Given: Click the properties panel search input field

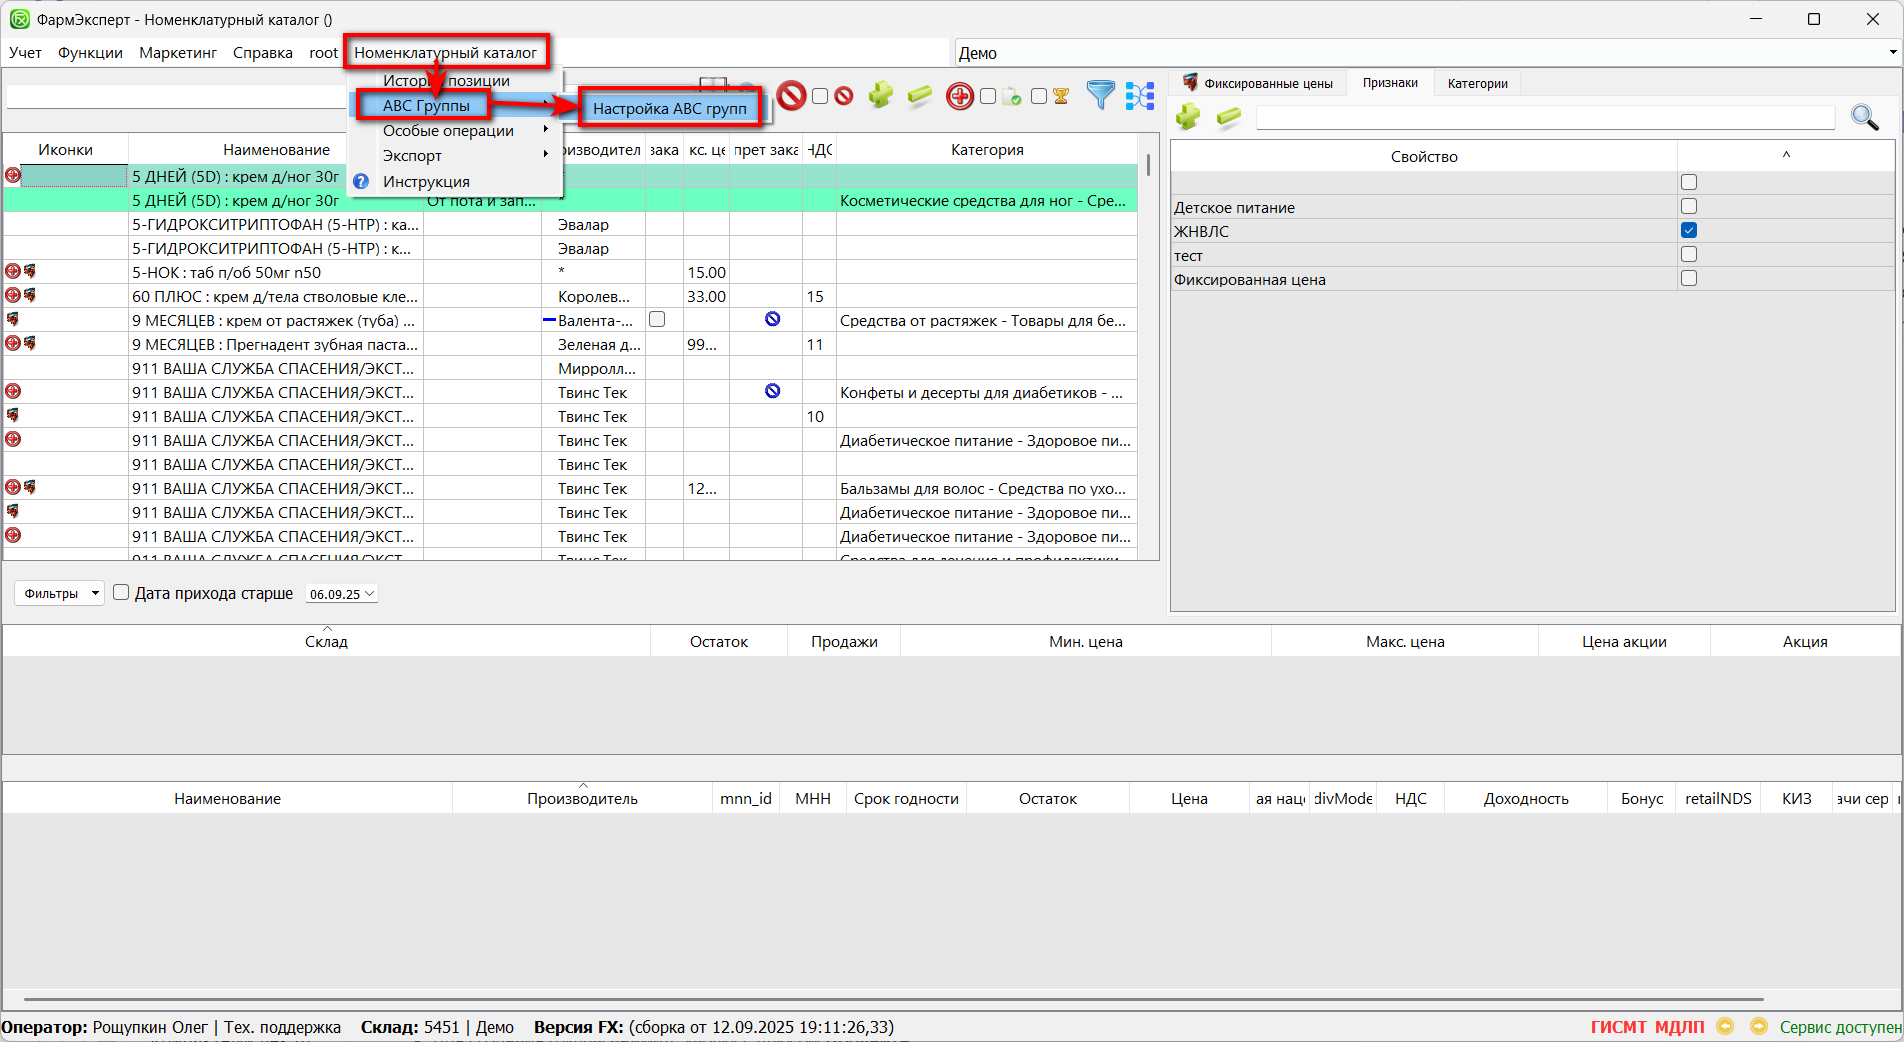Looking at the screenshot, I should 1545,118.
